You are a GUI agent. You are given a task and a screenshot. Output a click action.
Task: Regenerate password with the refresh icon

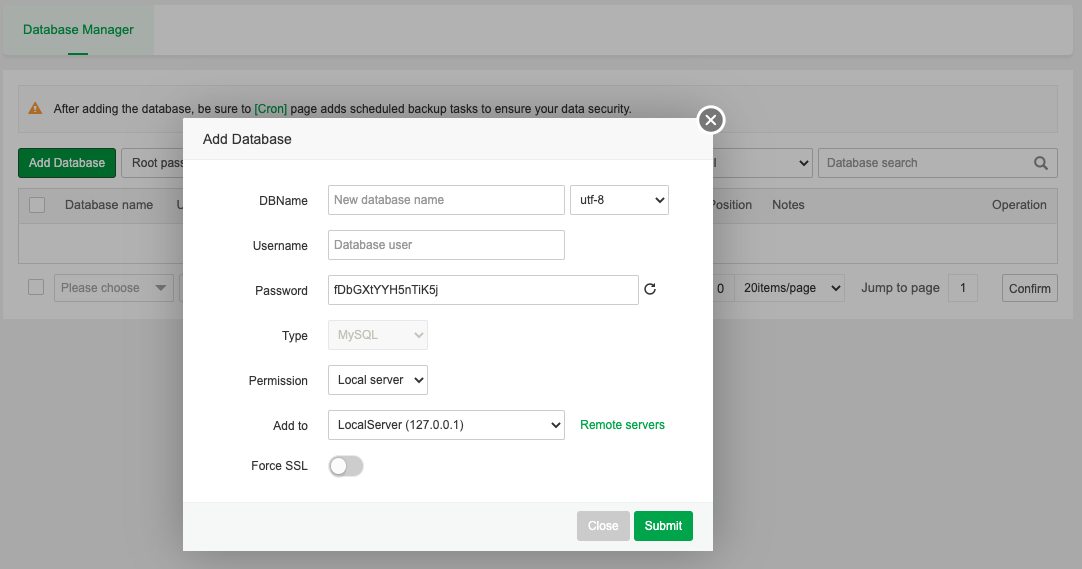(650, 290)
